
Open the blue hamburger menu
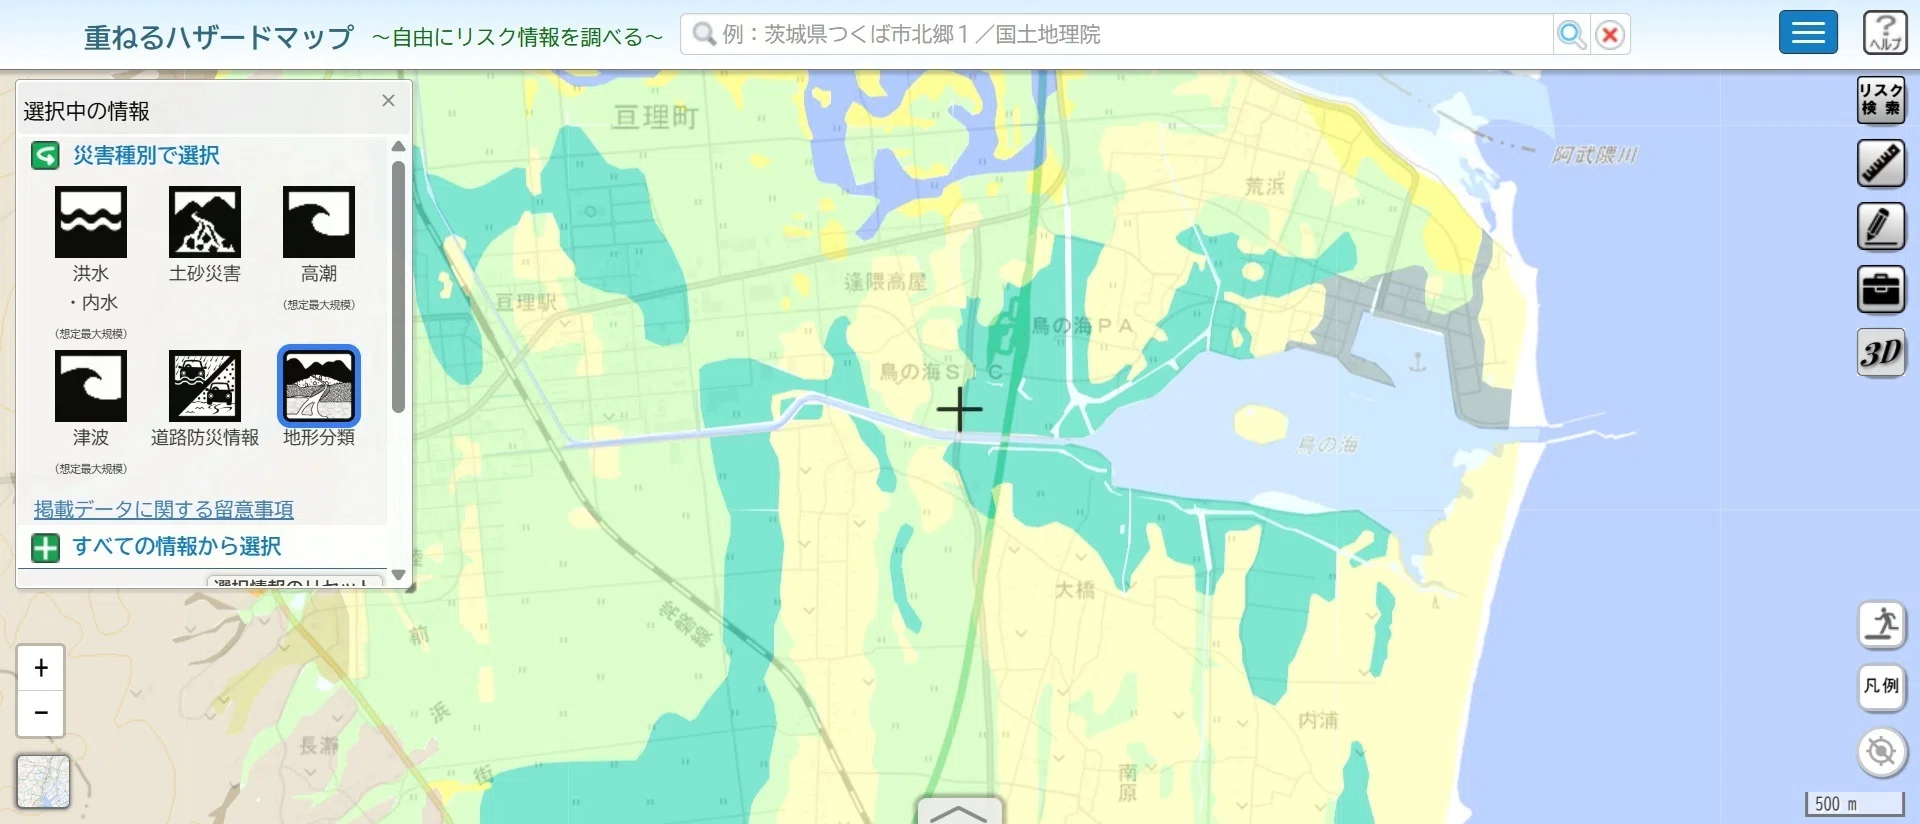1808,33
